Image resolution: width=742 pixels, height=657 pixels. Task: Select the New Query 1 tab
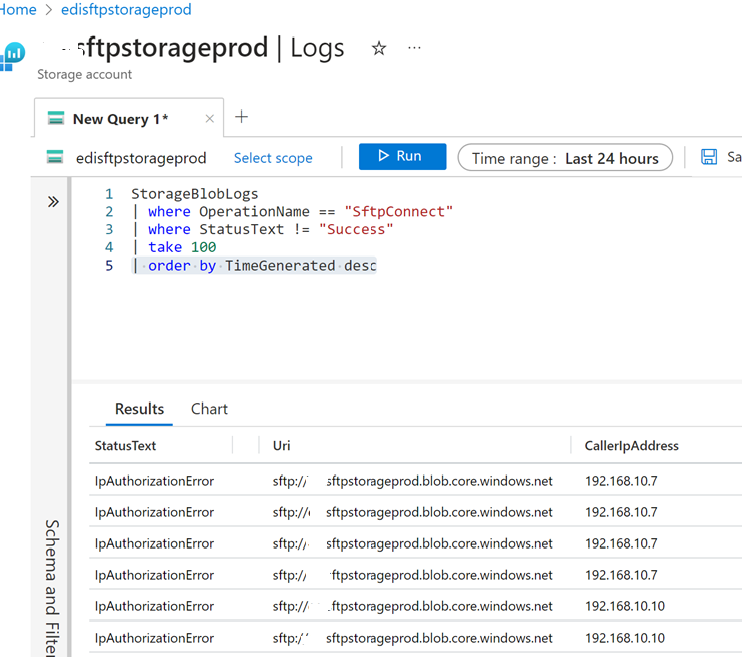[121, 119]
